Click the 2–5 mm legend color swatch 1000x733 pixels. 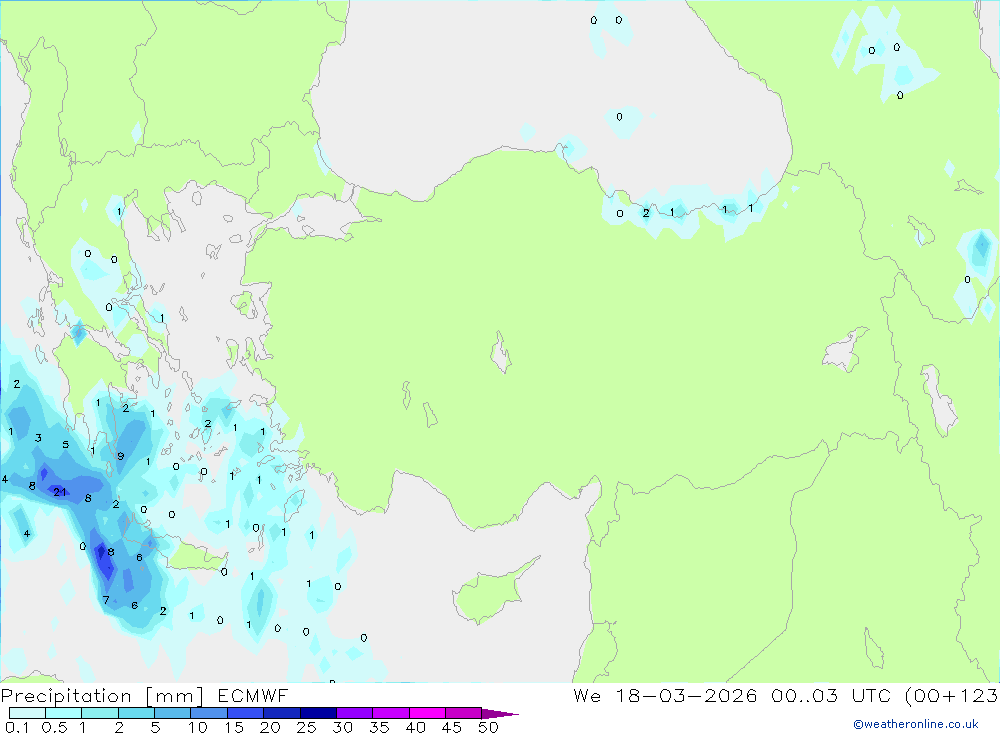pos(136,713)
